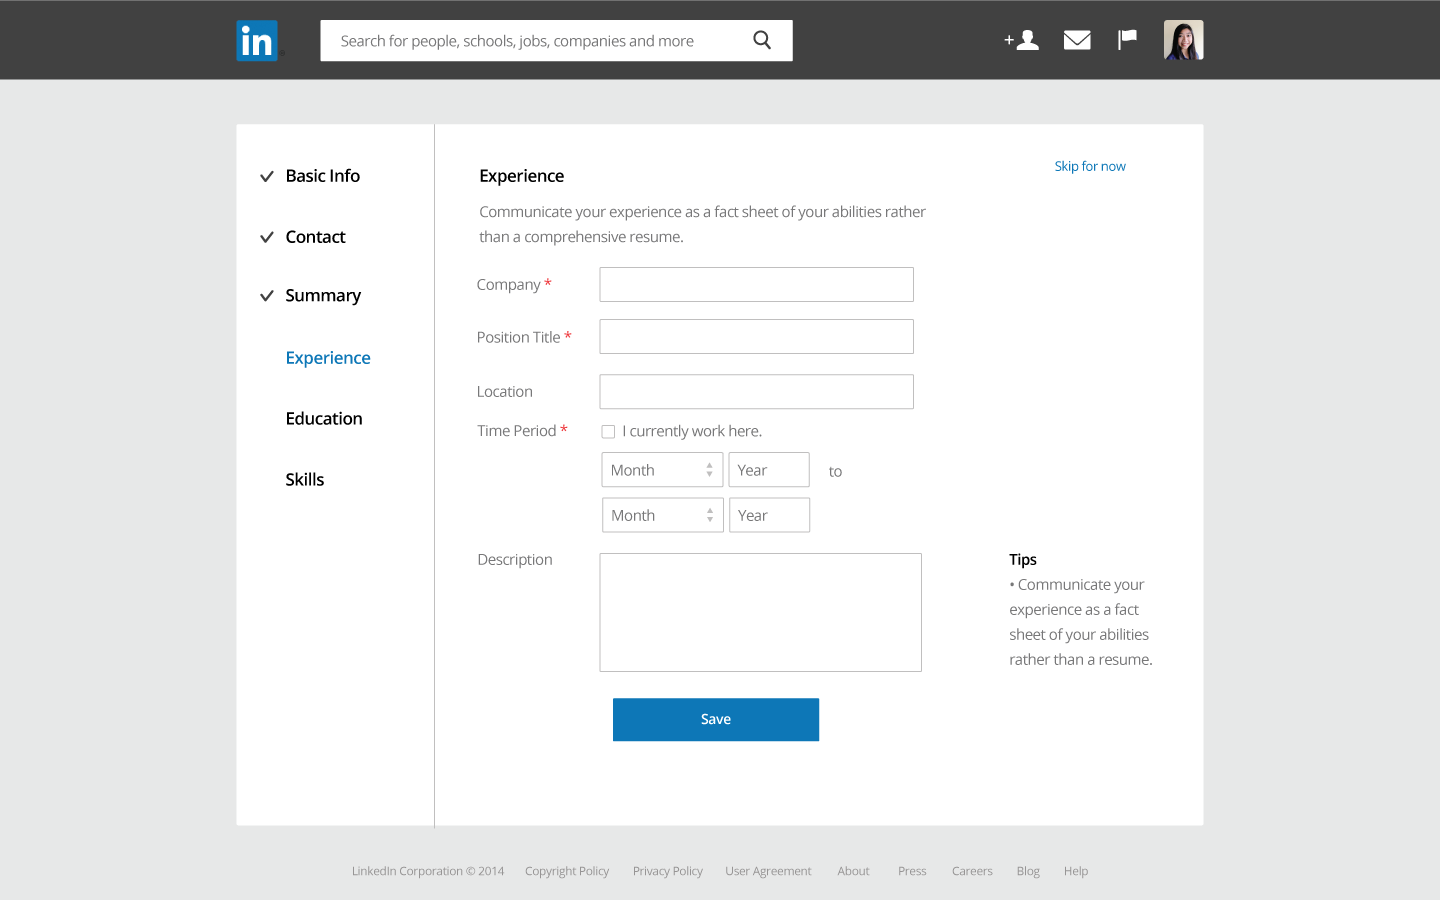Screen dimensions: 1440x900
Task: Click the search magnifier icon
Action: (762, 40)
